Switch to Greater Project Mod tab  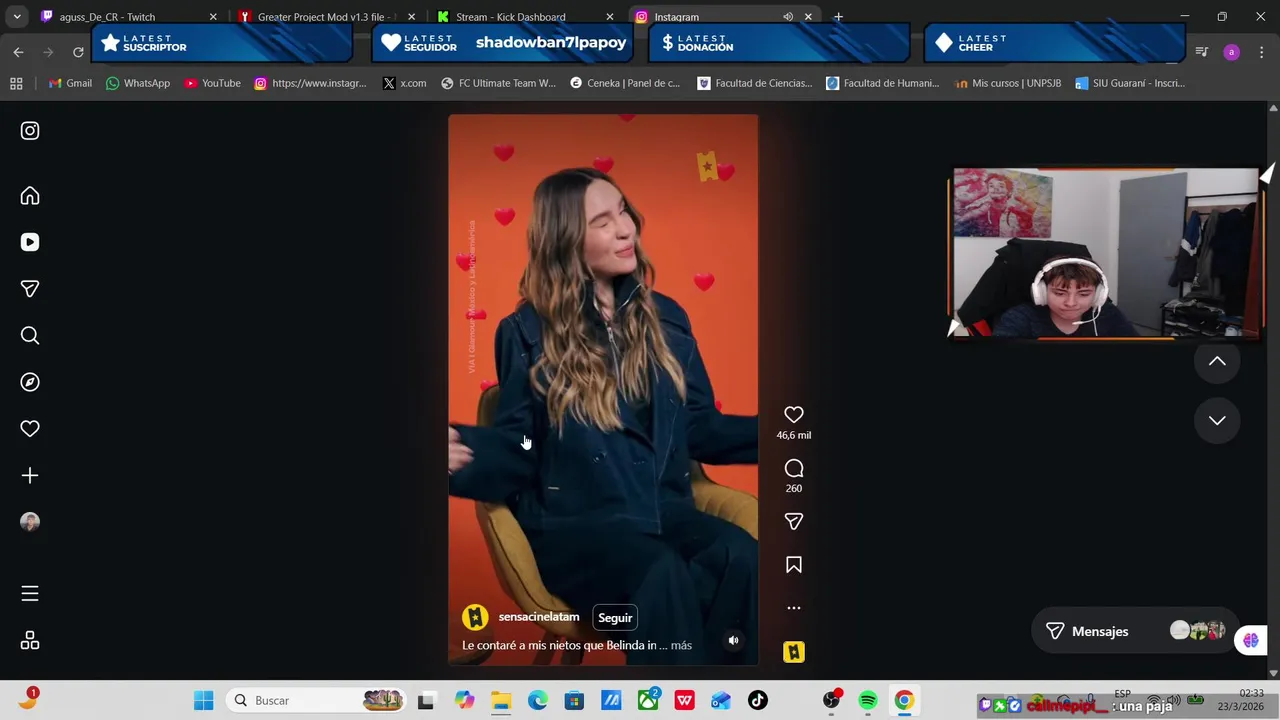click(x=325, y=17)
